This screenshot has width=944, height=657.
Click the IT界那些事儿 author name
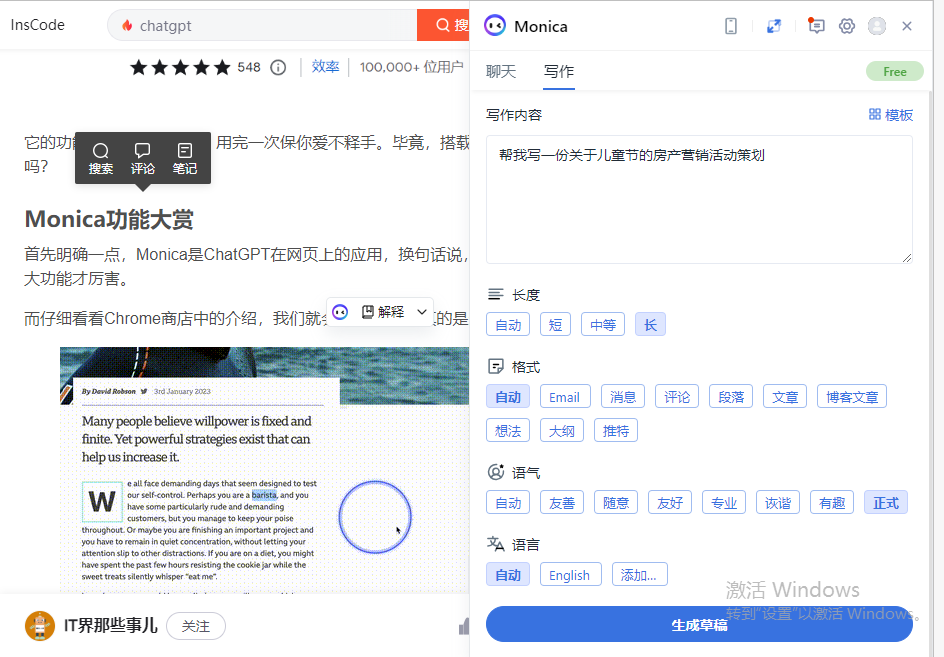click(111, 626)
